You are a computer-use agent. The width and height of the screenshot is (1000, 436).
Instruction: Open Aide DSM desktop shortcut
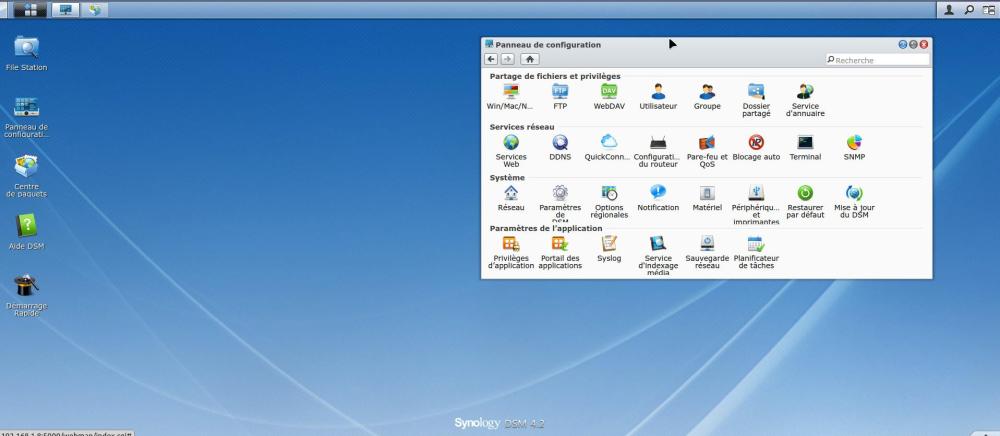coord(26,231)
